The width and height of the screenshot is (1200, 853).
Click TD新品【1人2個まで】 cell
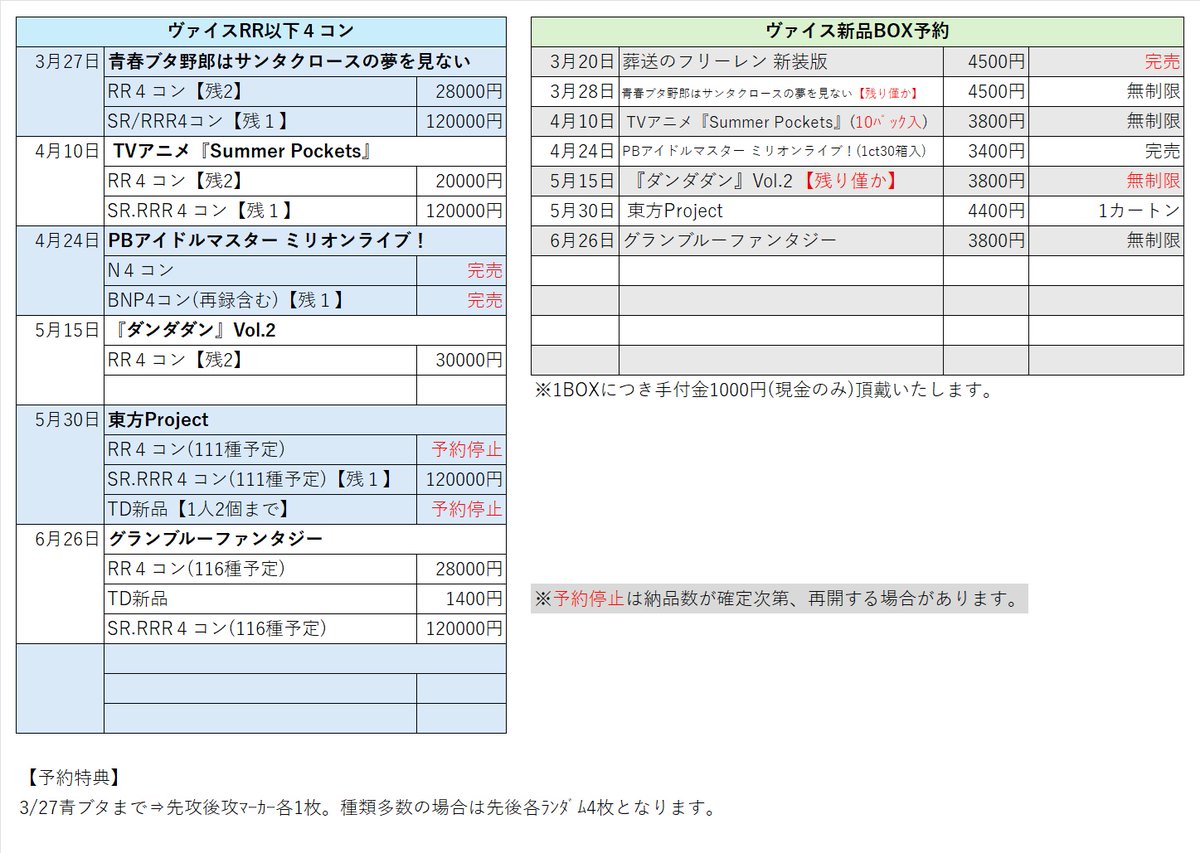(260, 509)
